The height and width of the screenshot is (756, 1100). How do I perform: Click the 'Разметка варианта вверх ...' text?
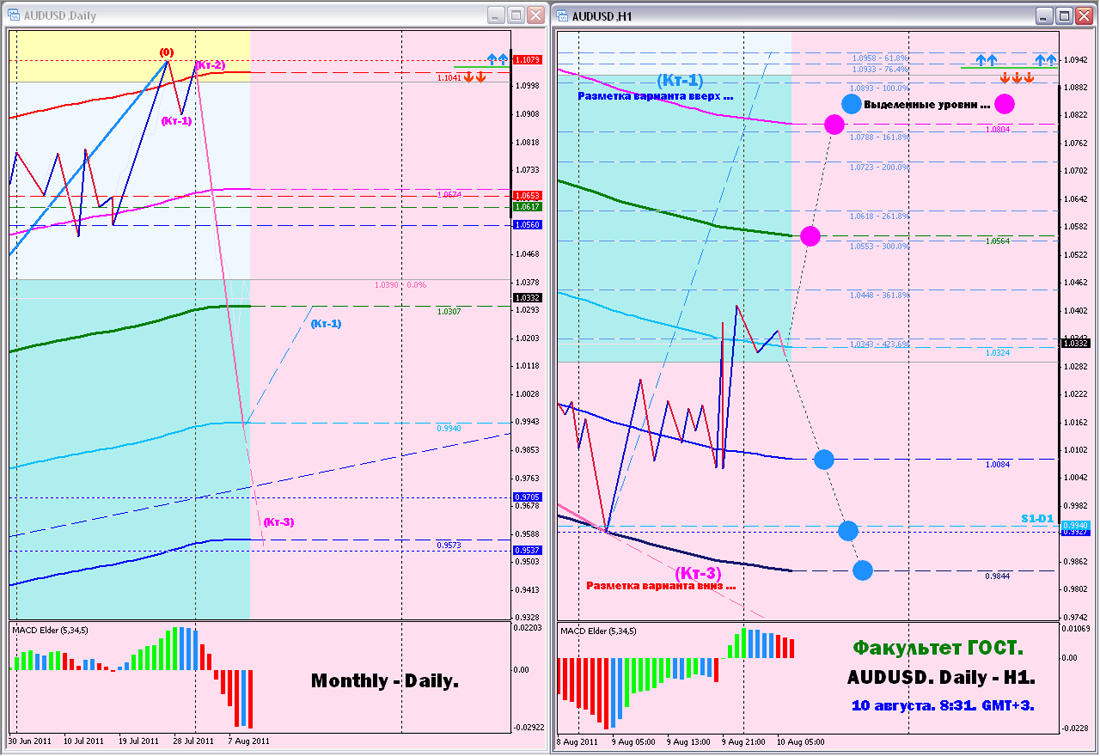click(x=655, y=96)
